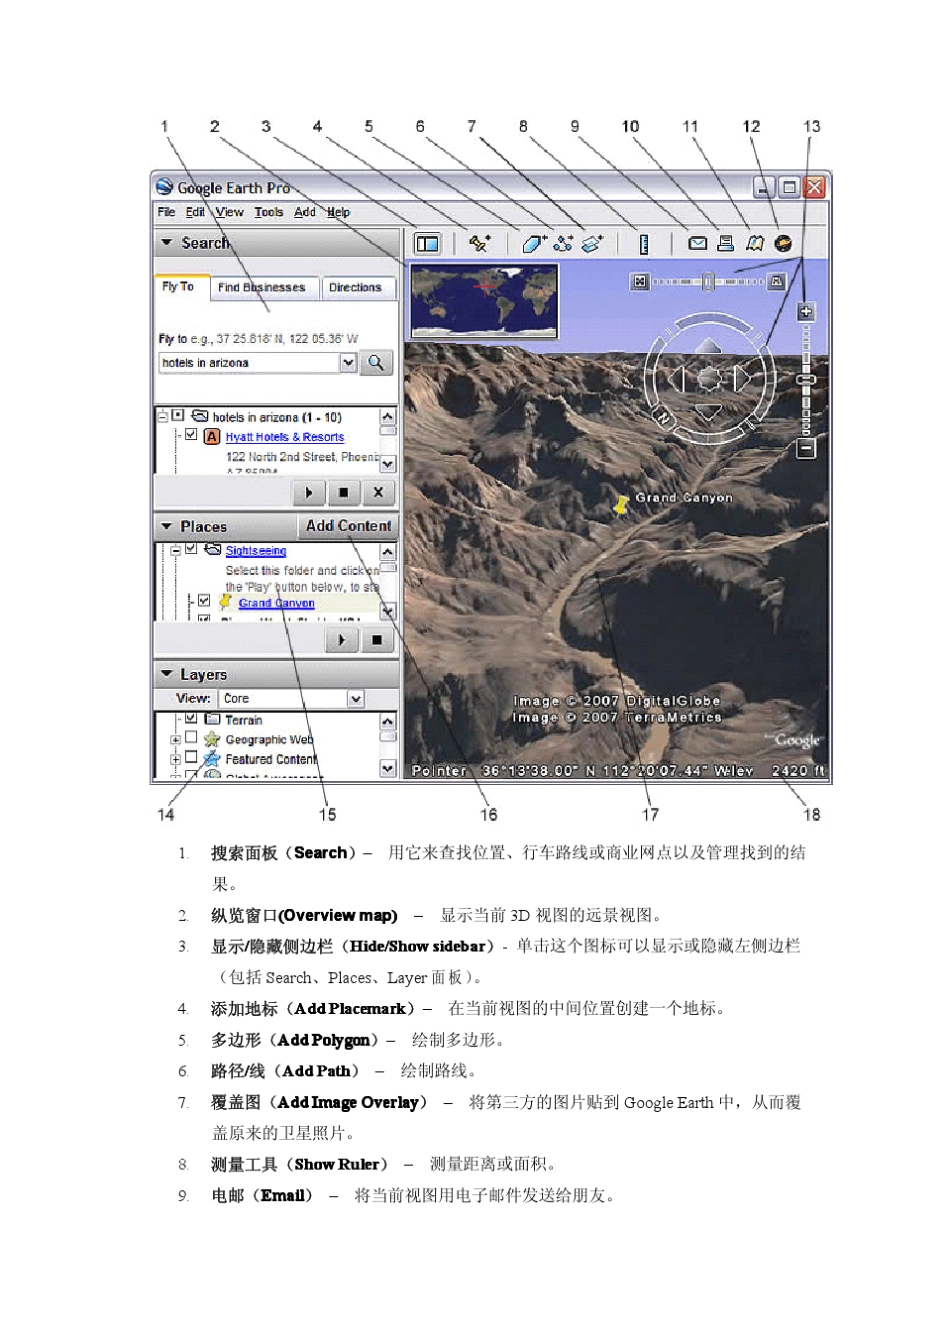Expand the Featured Content layer node
The image size is (950, 1344).
(175, 759)
